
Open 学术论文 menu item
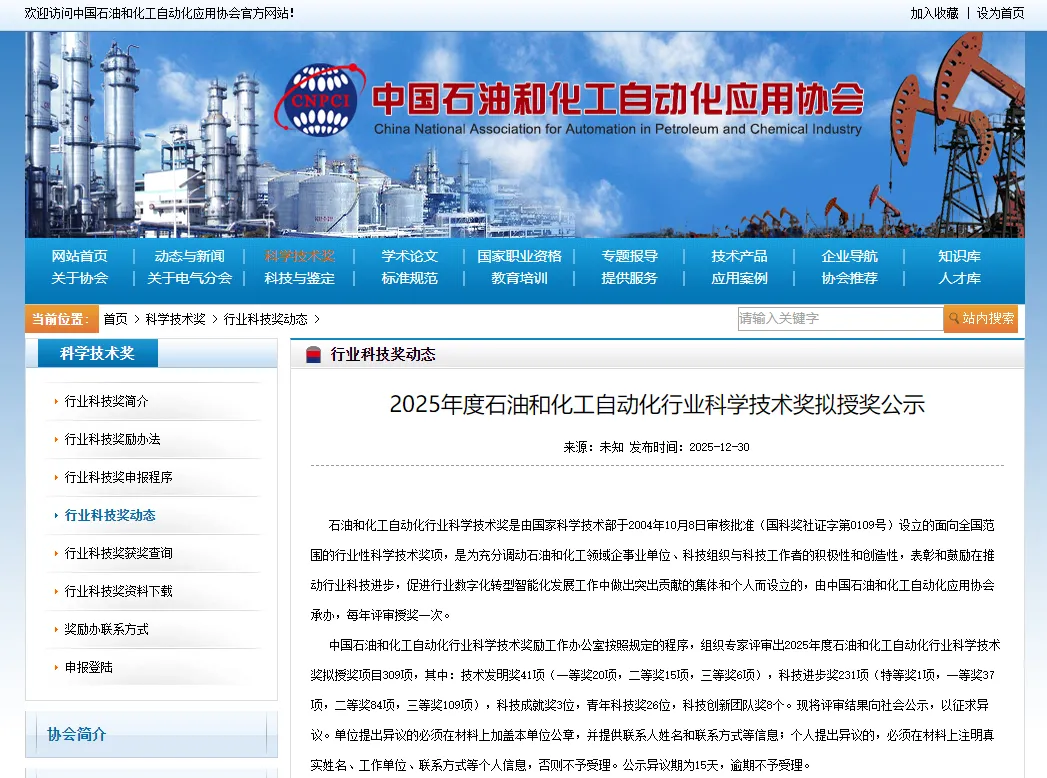click(409, 256)
